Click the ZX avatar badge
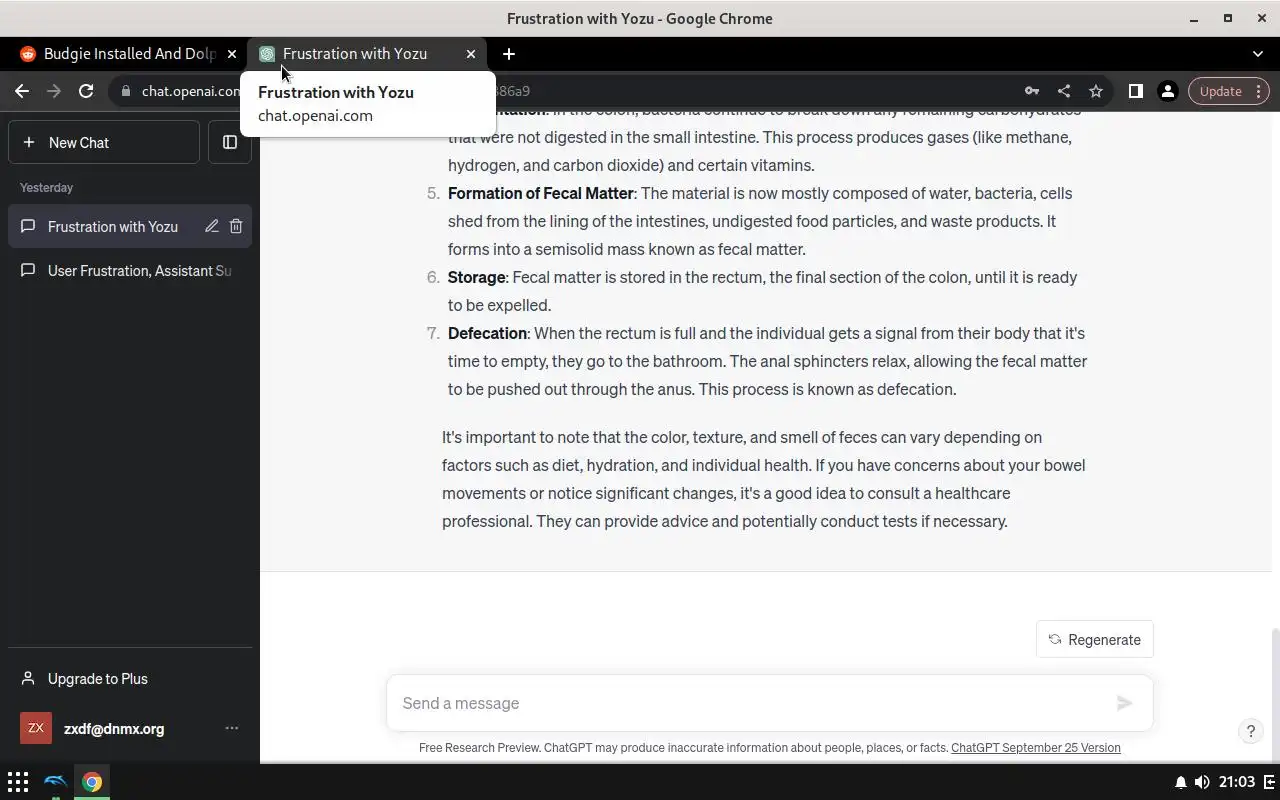This screenshot has width=1280, height=800. click(x=36, y=729)
